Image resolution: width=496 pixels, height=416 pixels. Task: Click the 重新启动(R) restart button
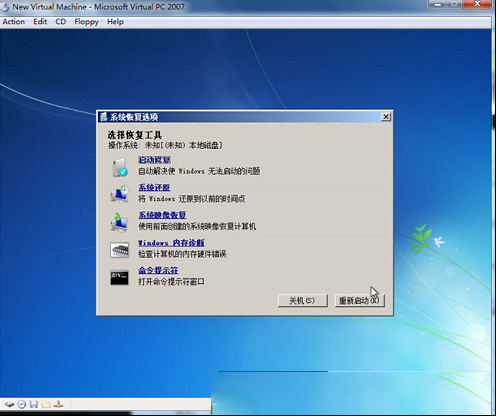click(359, 300)
